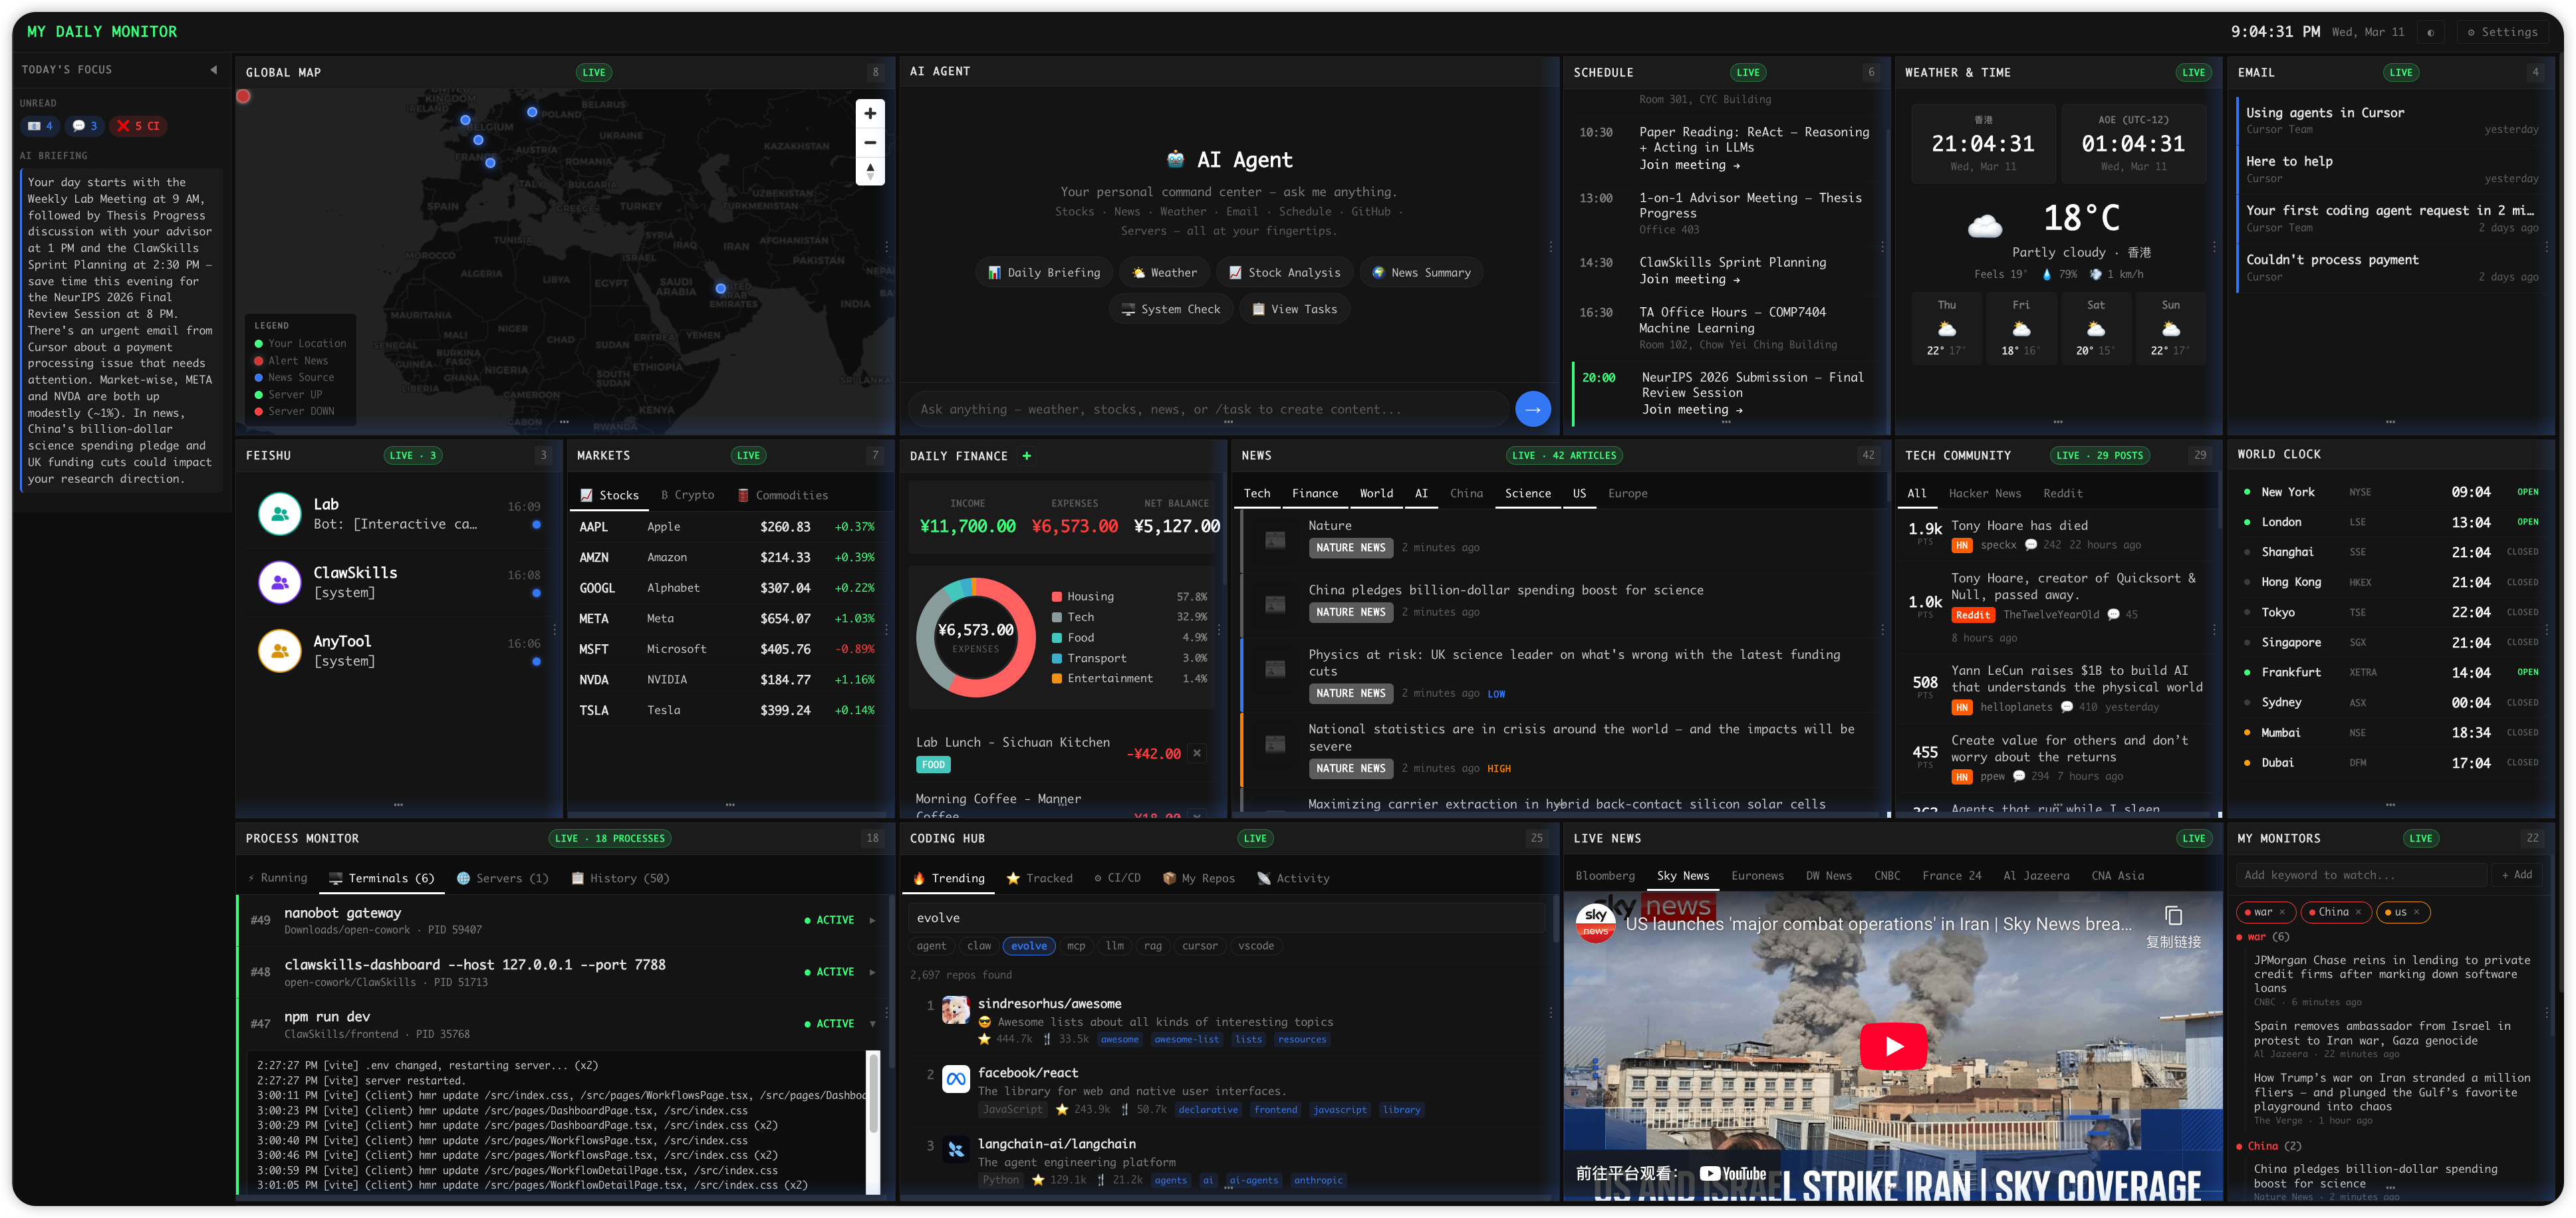This screenshot has width=2576, height=1218.
Task: Run System Check from AI Agent
Action: tap(1171, 309)
